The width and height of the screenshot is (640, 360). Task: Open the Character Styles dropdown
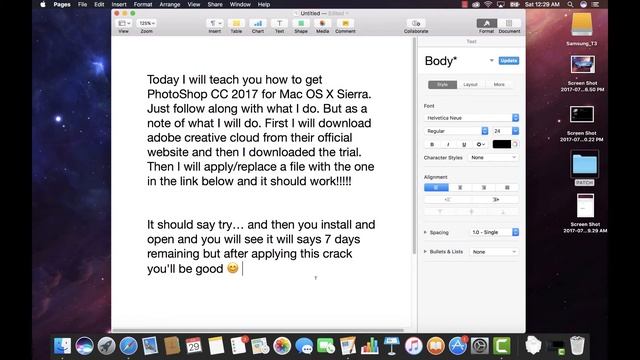click(x=493, y=157)
